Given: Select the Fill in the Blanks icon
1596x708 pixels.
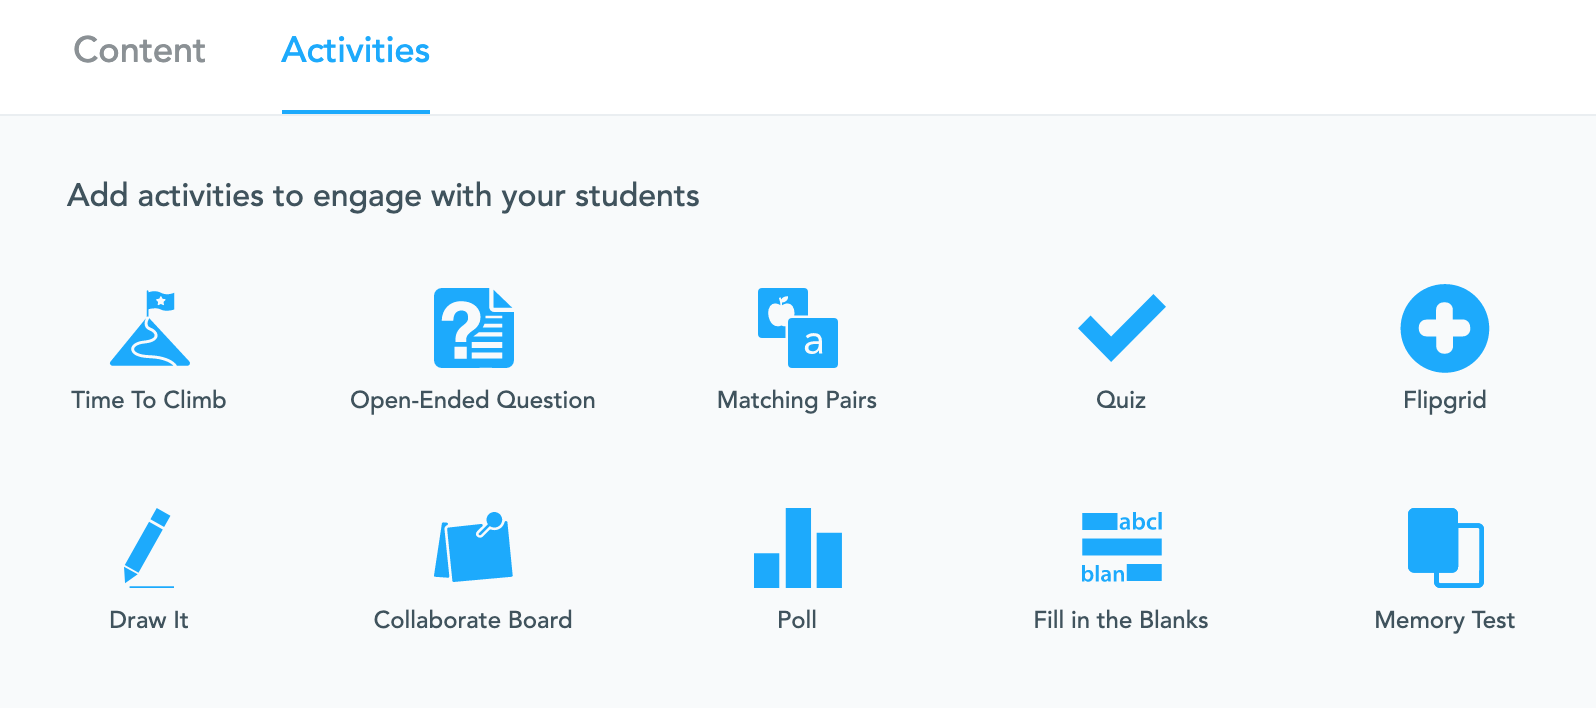Looking at the screenshot, I should point(1121,548).
